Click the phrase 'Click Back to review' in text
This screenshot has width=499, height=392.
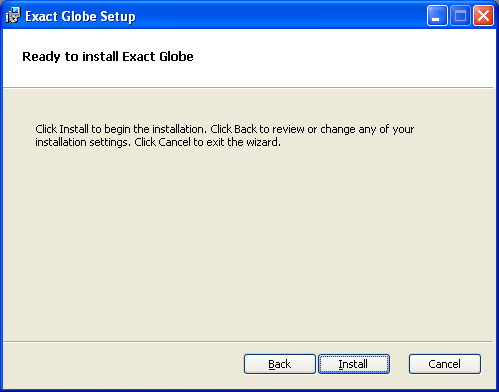point(257,129)
